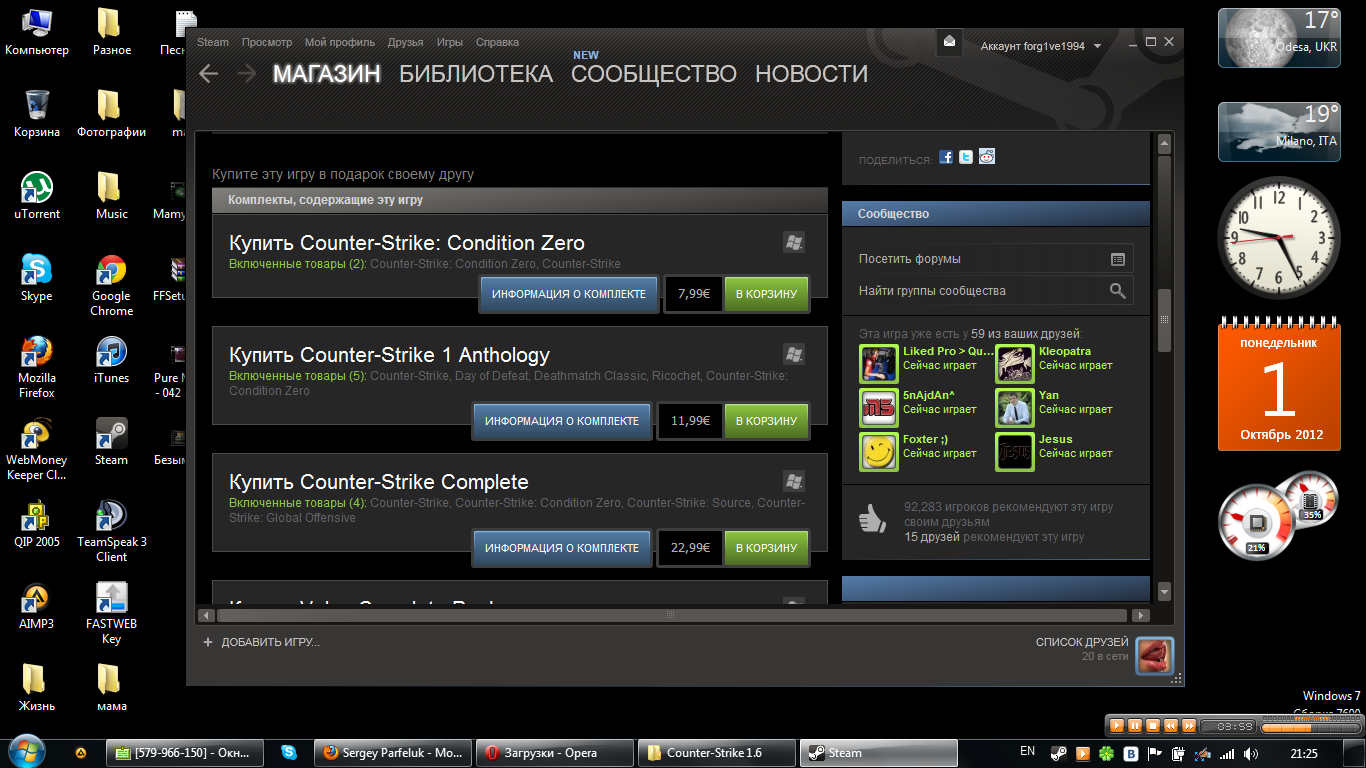
Task: Share the game on Facebook
Action: [946, 157]
